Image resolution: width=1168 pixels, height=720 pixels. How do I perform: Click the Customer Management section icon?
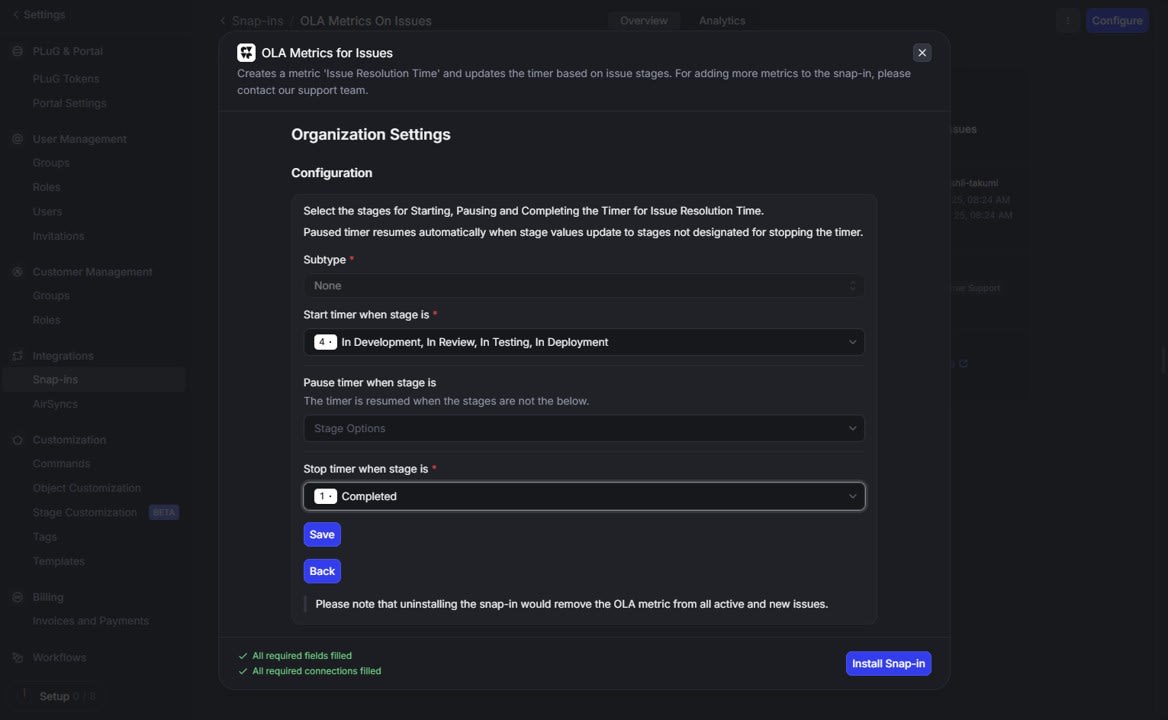tap(18, 272)
